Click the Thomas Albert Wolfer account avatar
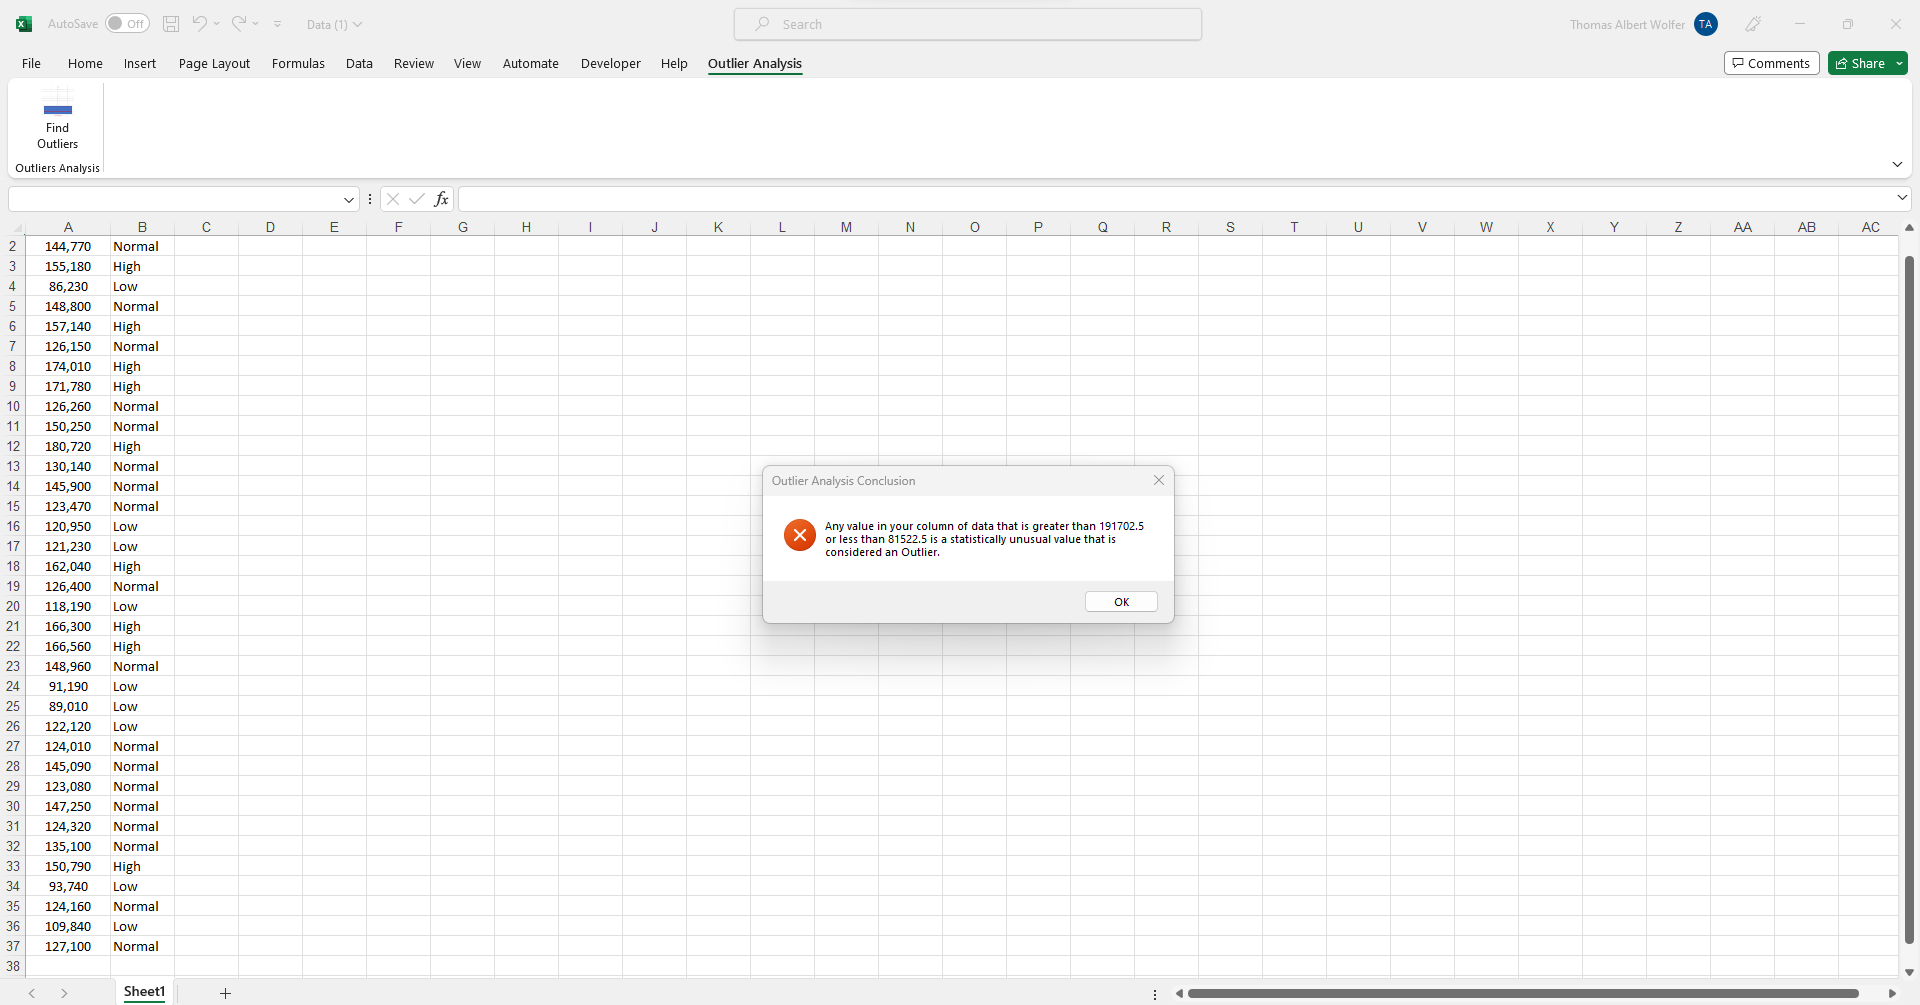This screenshot has width=1920, height=1005. 1706,24
